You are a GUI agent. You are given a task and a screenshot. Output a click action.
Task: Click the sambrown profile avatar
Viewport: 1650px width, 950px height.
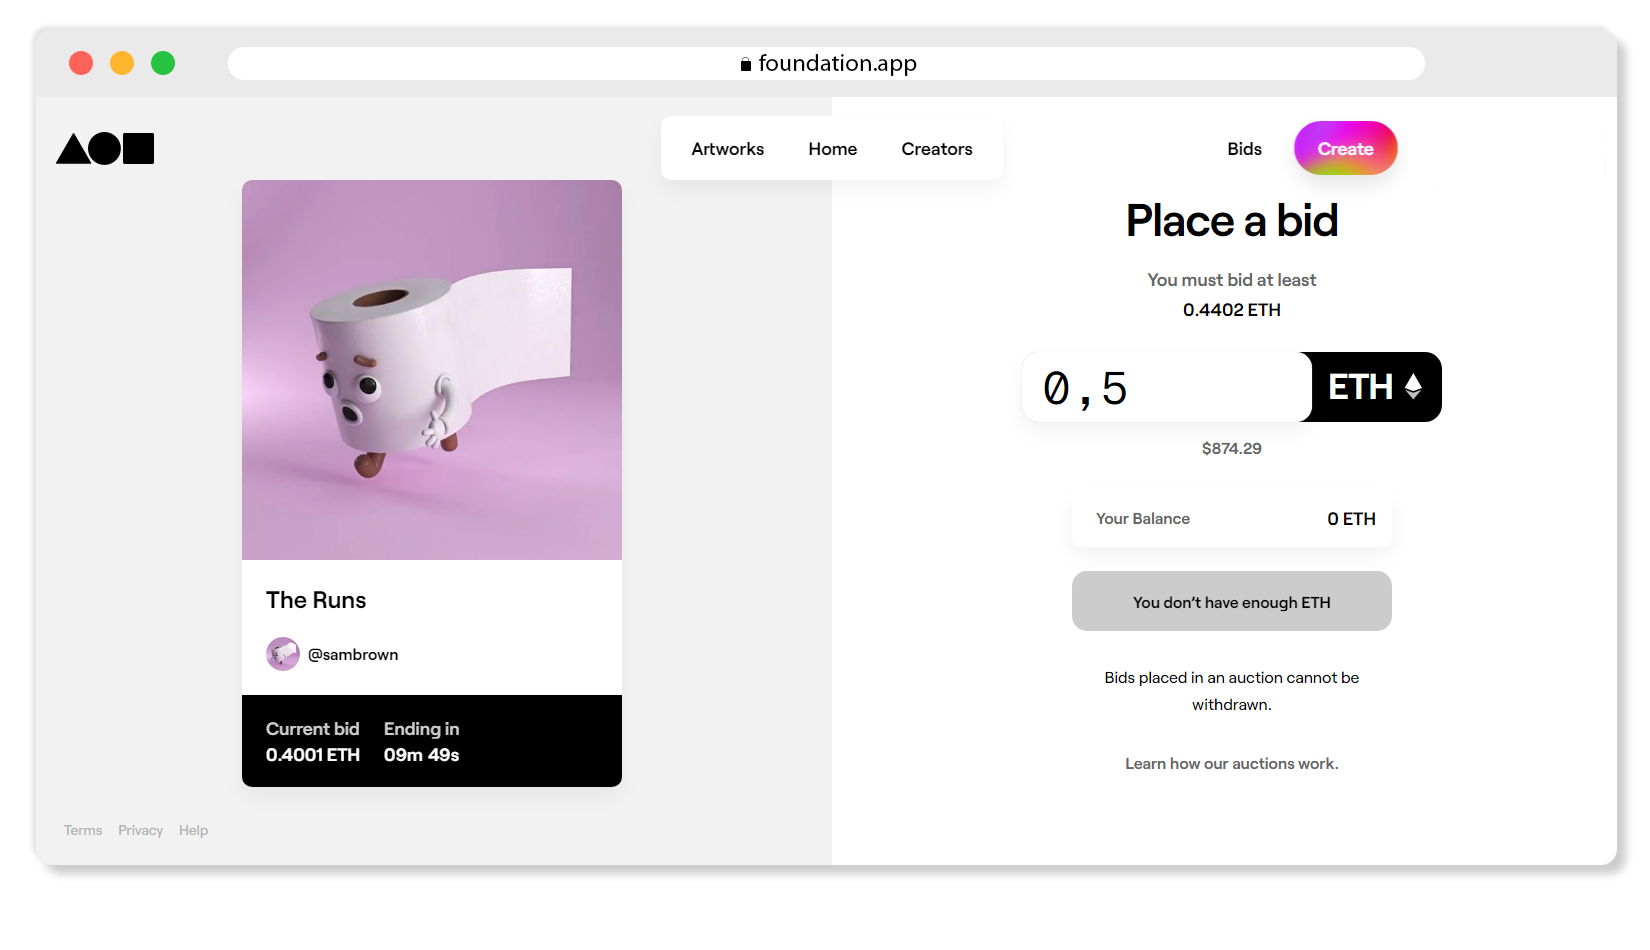pos(283,654)
